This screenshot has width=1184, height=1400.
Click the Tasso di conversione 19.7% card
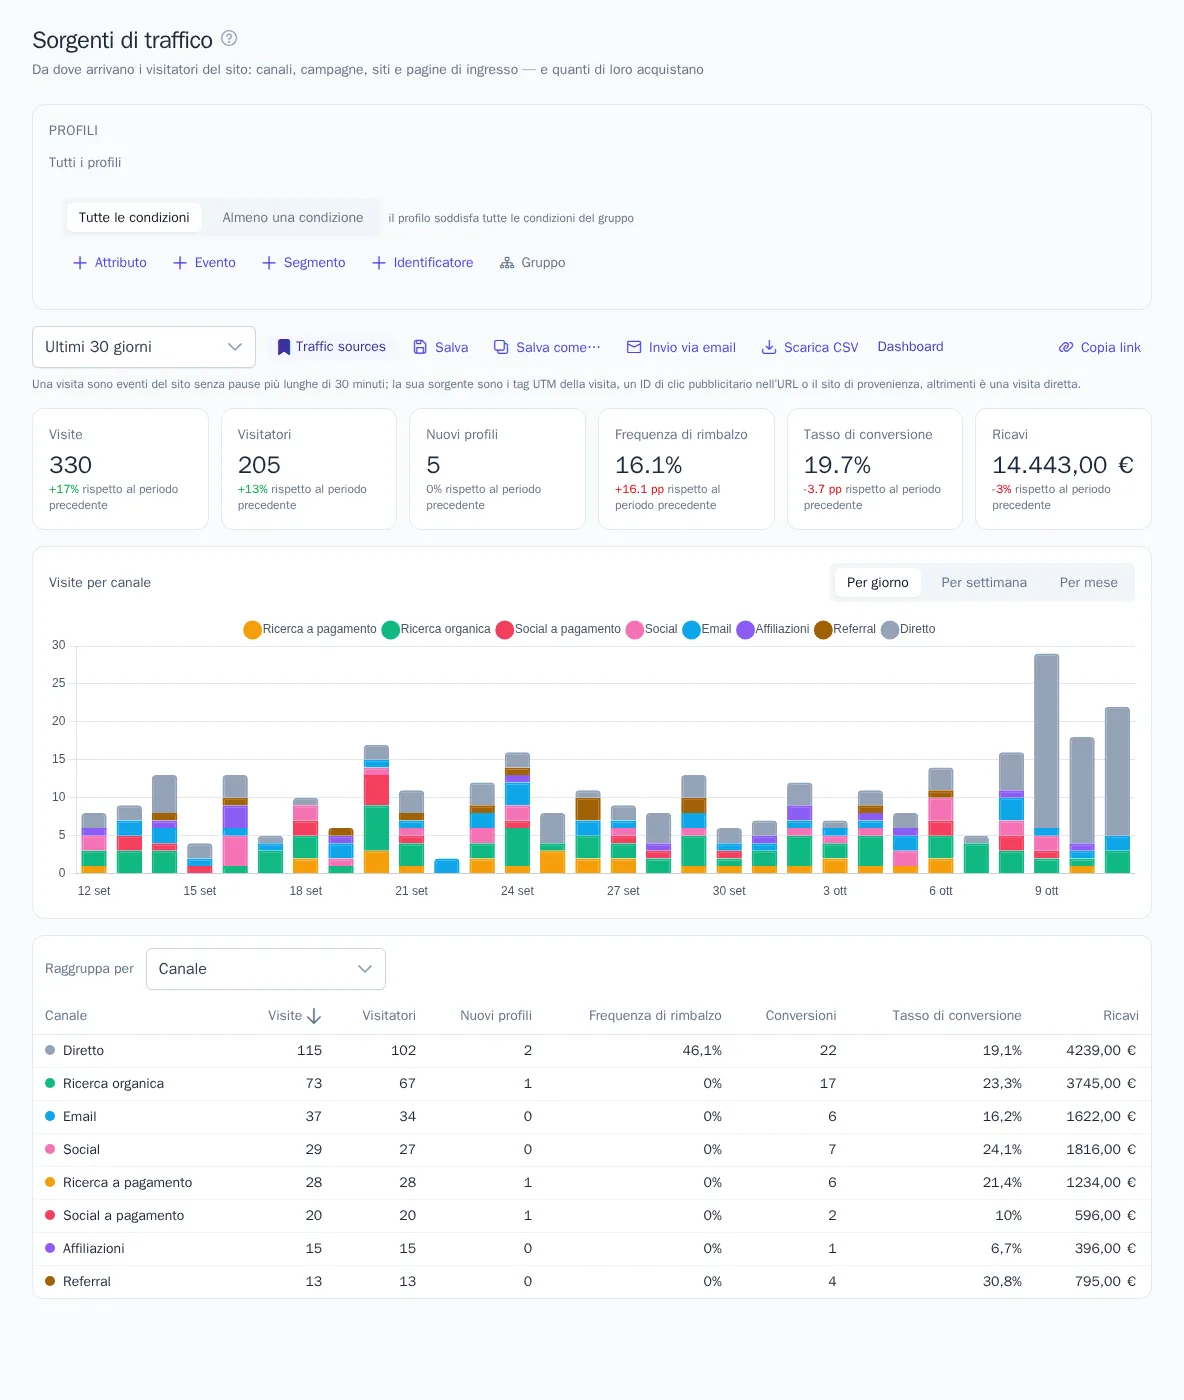(875, 469)
